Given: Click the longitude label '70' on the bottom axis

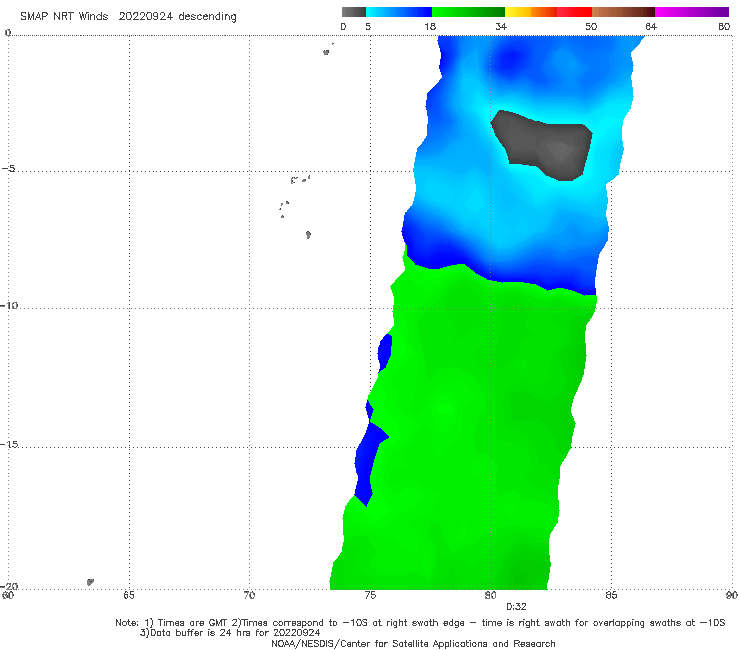Looking at the screenshot, I should click(x=249, y=595).
